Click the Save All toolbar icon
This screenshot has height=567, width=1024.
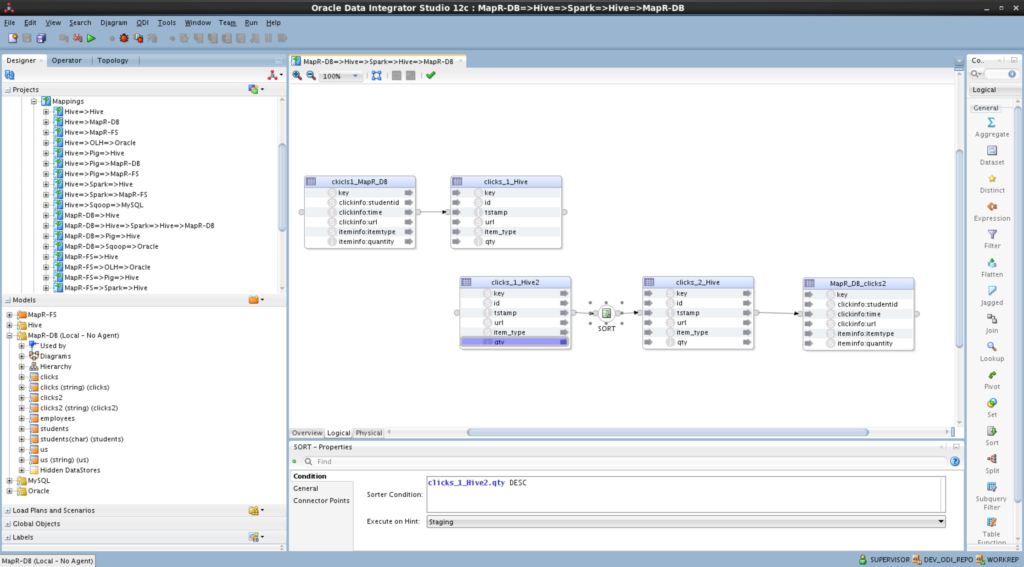point(41,39)
